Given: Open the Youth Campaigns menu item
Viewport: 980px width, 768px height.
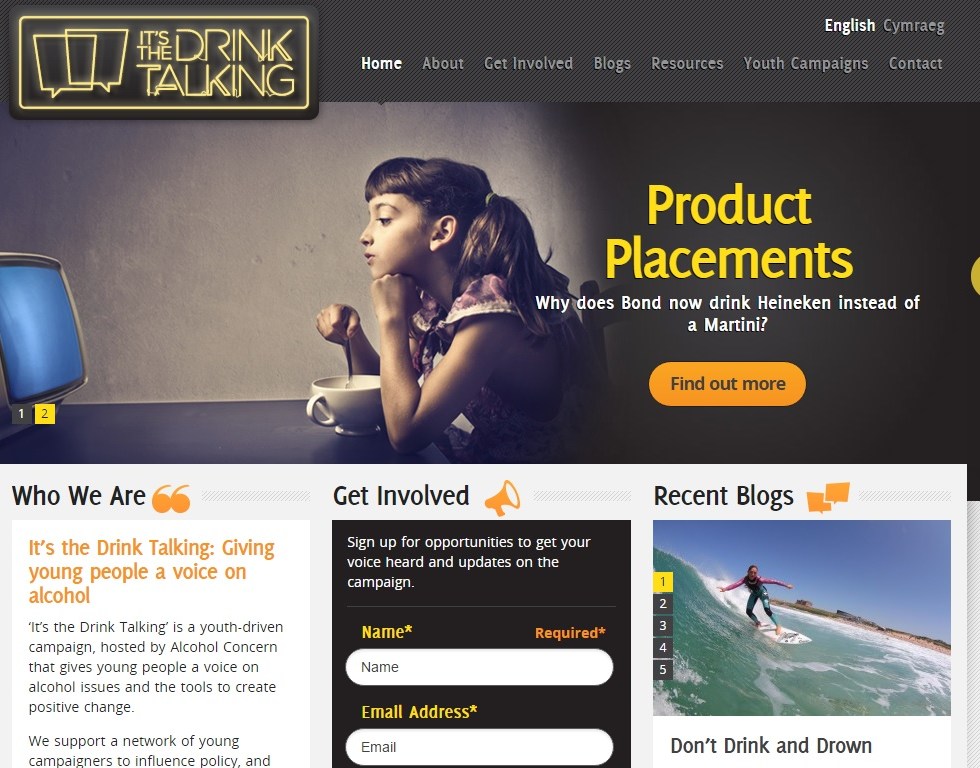Looking at the screenshot, I should click(806, 63).
